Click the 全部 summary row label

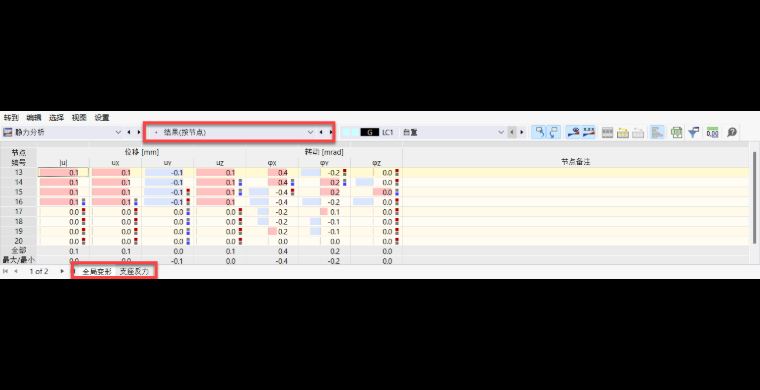[18, 251]
